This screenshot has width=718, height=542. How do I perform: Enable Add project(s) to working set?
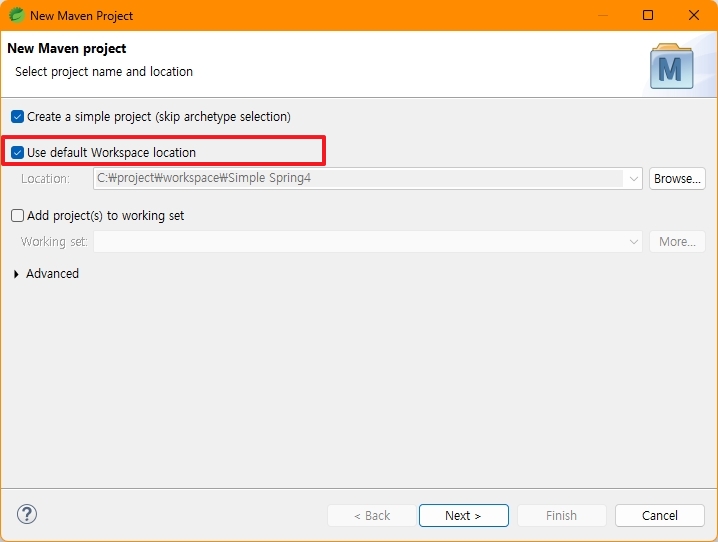coord(17,216)
